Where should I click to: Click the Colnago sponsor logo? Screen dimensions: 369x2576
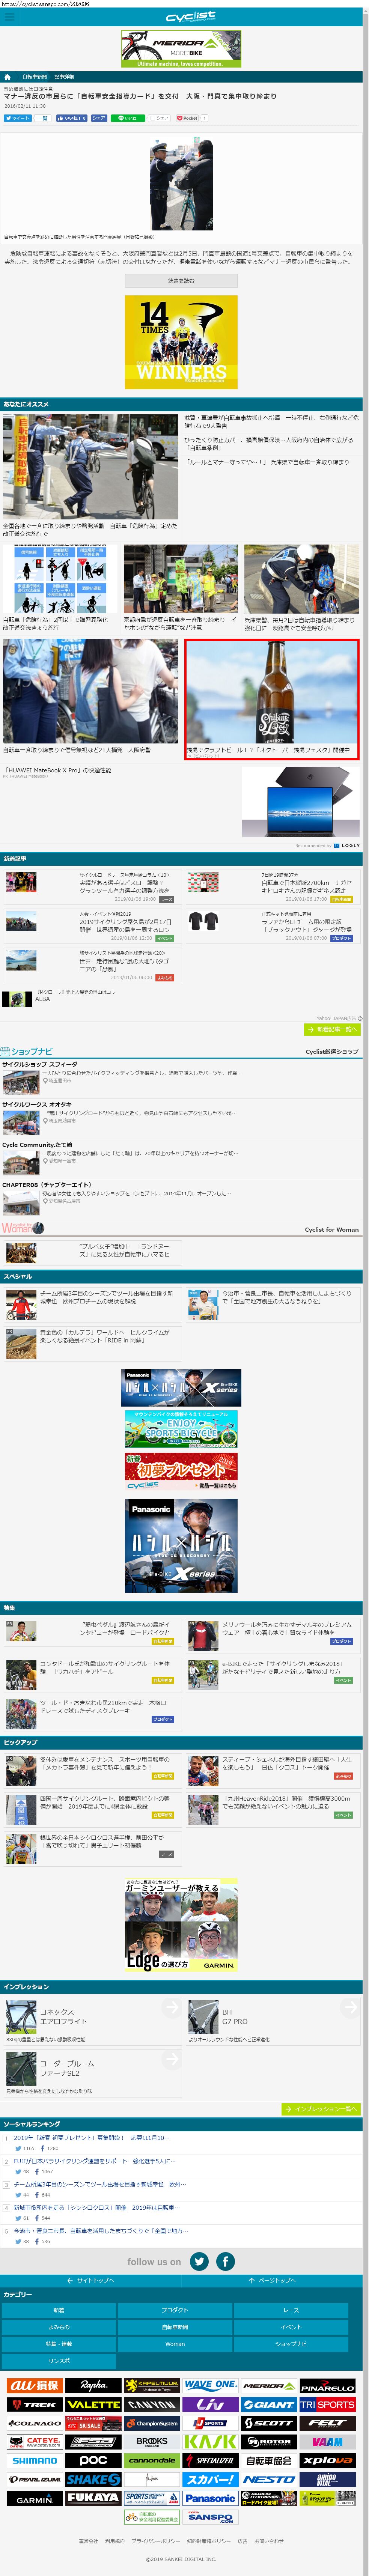pyautogui.click(x=35, y=2423)
